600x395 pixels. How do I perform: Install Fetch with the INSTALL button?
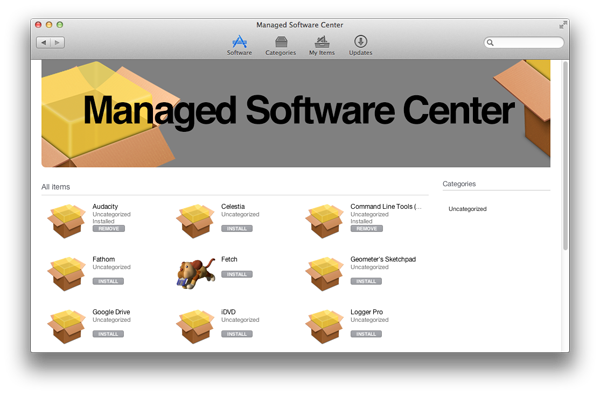pyautogui.click(x=237, y=274)
